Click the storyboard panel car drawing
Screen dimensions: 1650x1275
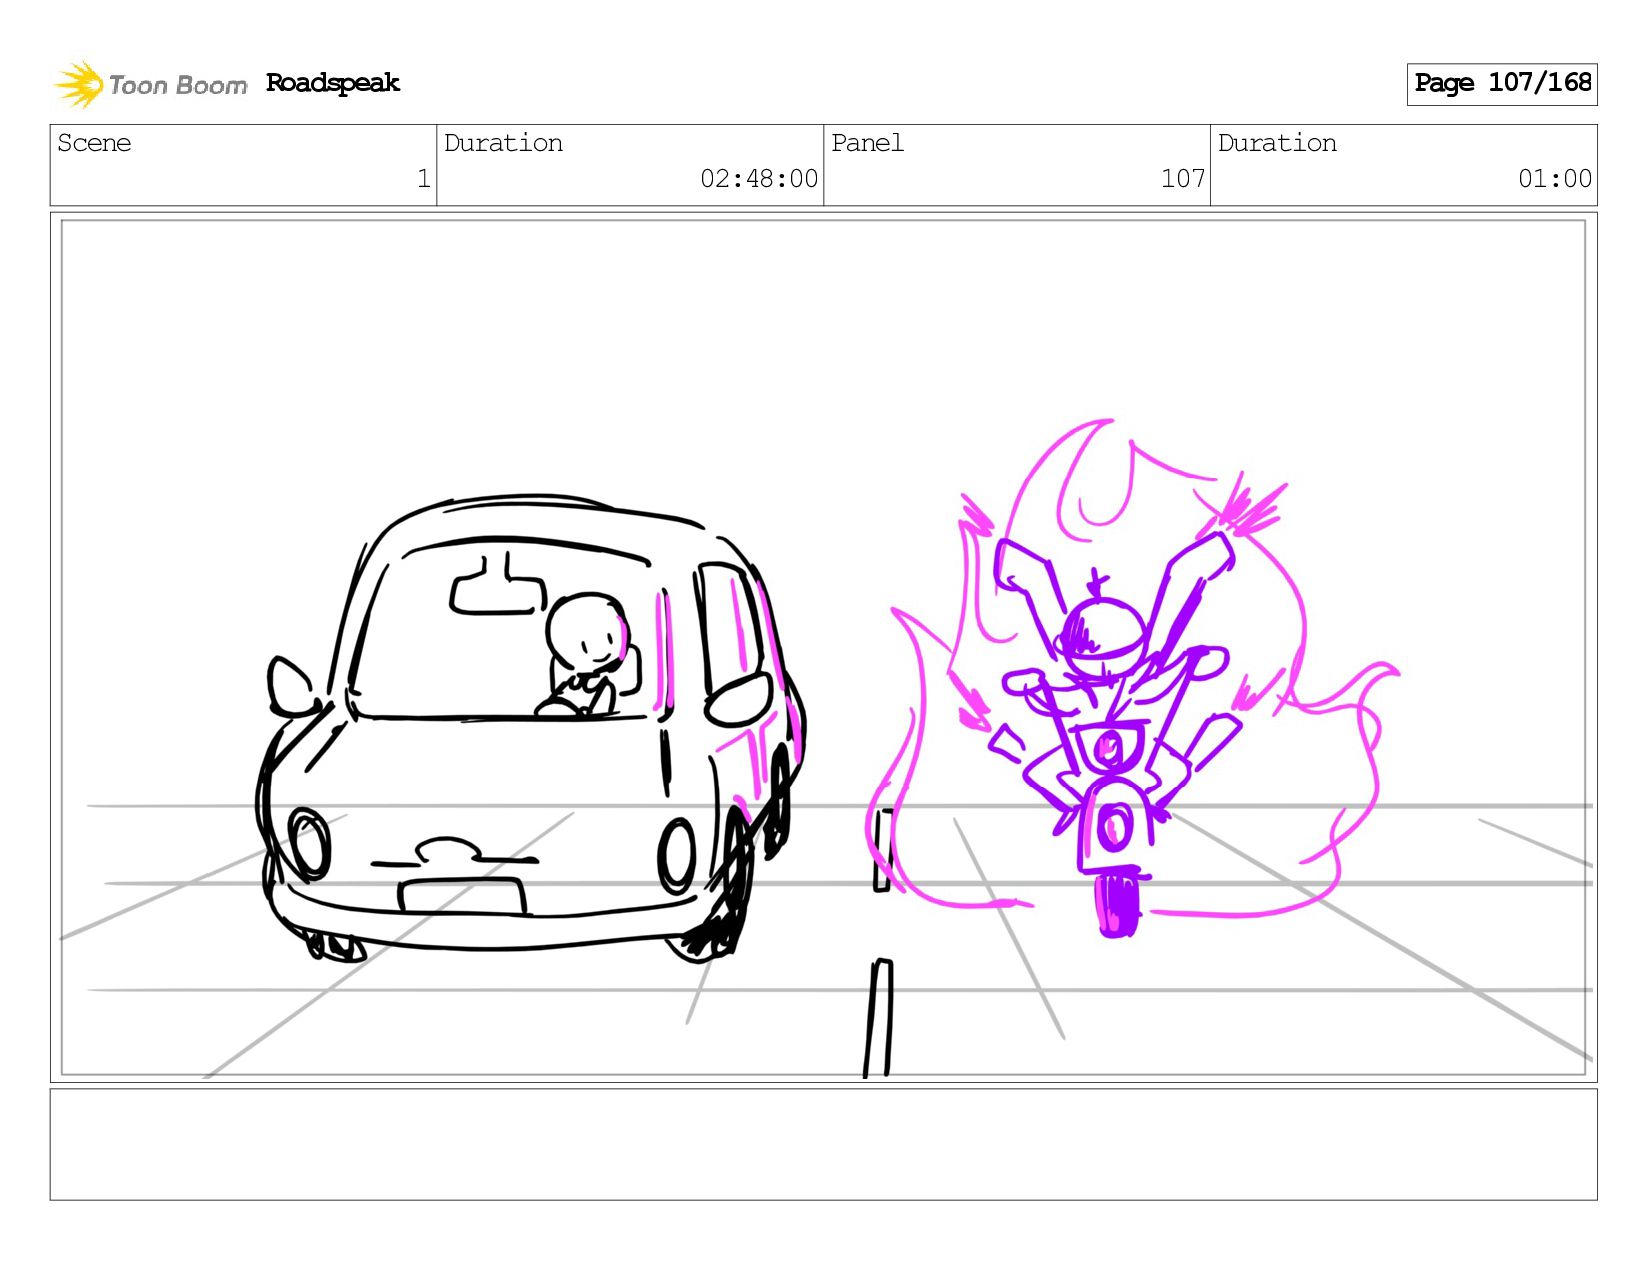click(530, 728)
